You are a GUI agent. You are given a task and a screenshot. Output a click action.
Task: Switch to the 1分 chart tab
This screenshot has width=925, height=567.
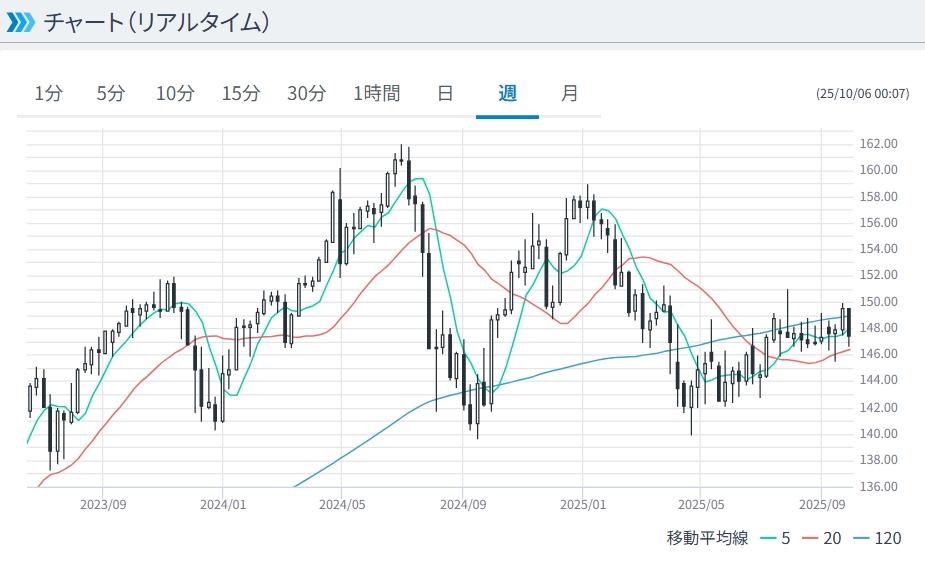pyautogui.click(x=48, y=94)
